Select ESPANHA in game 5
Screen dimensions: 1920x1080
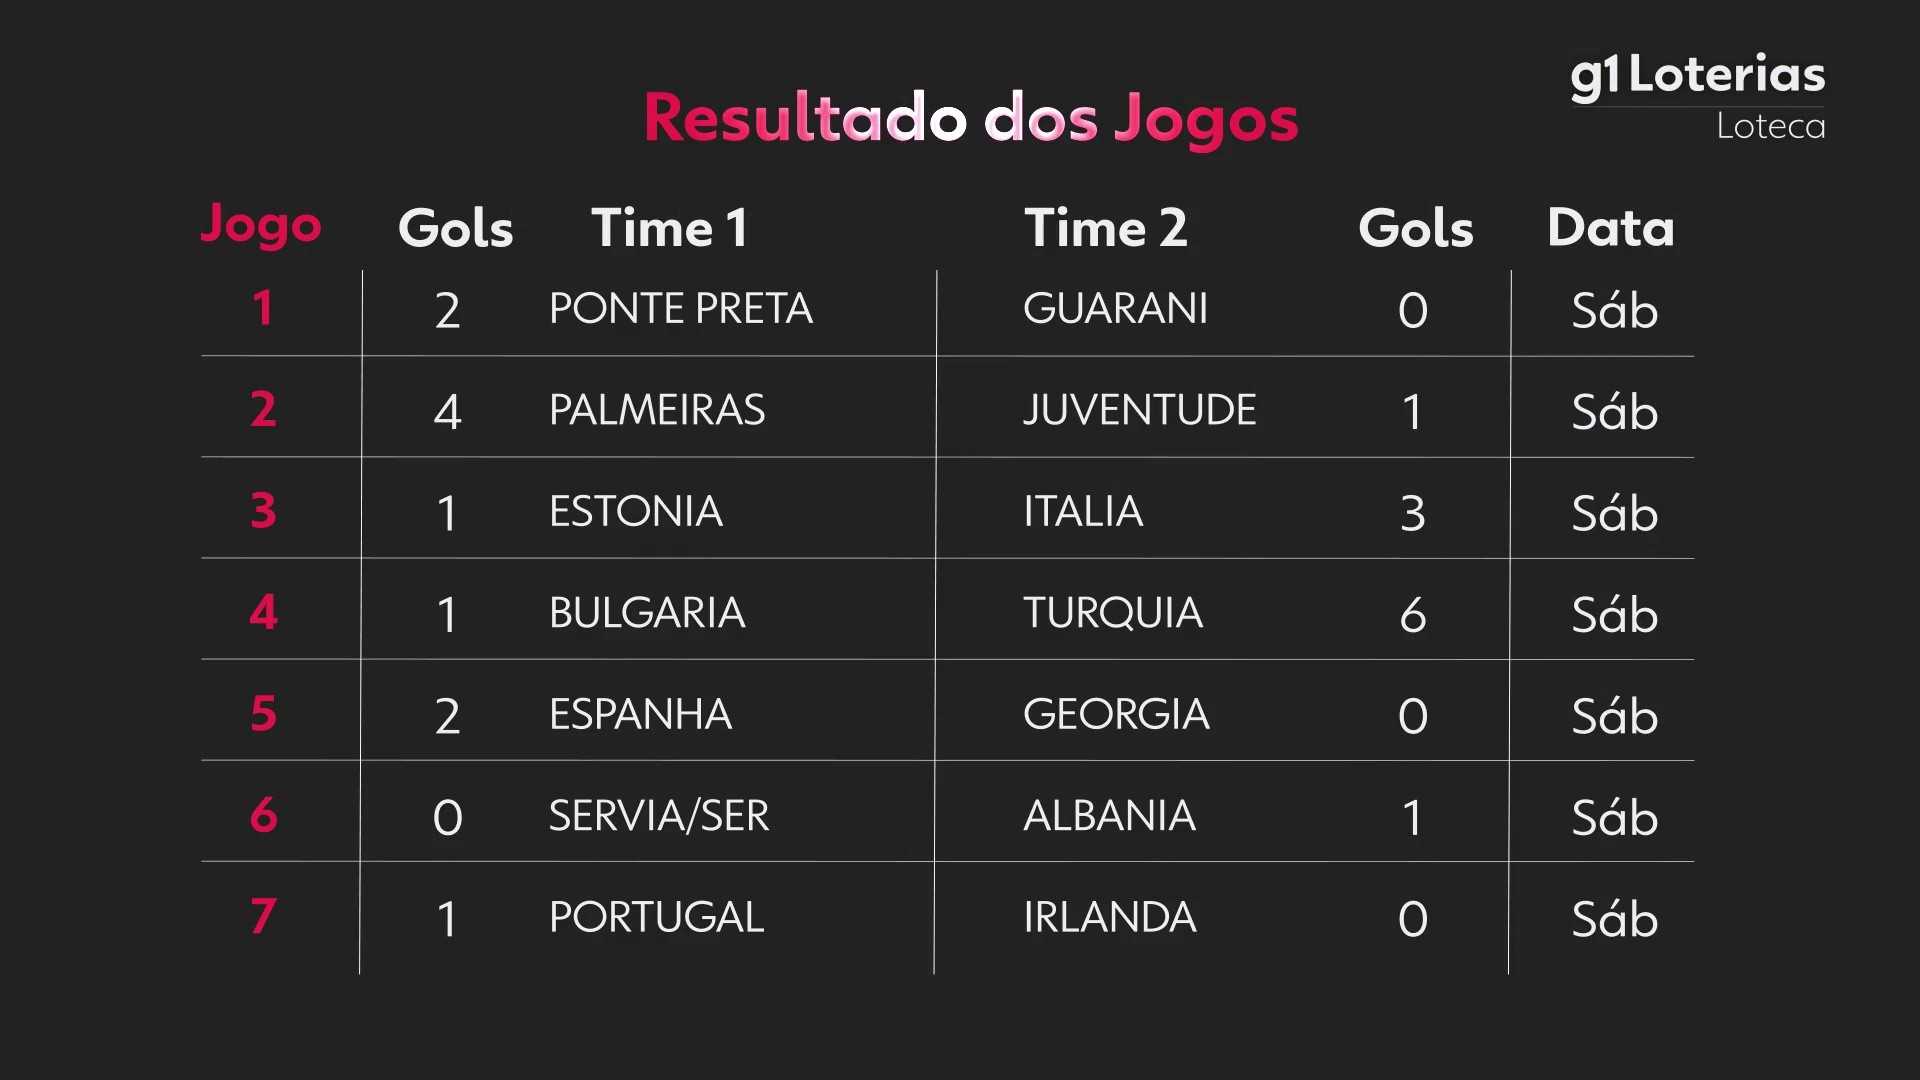pos(640,715)
